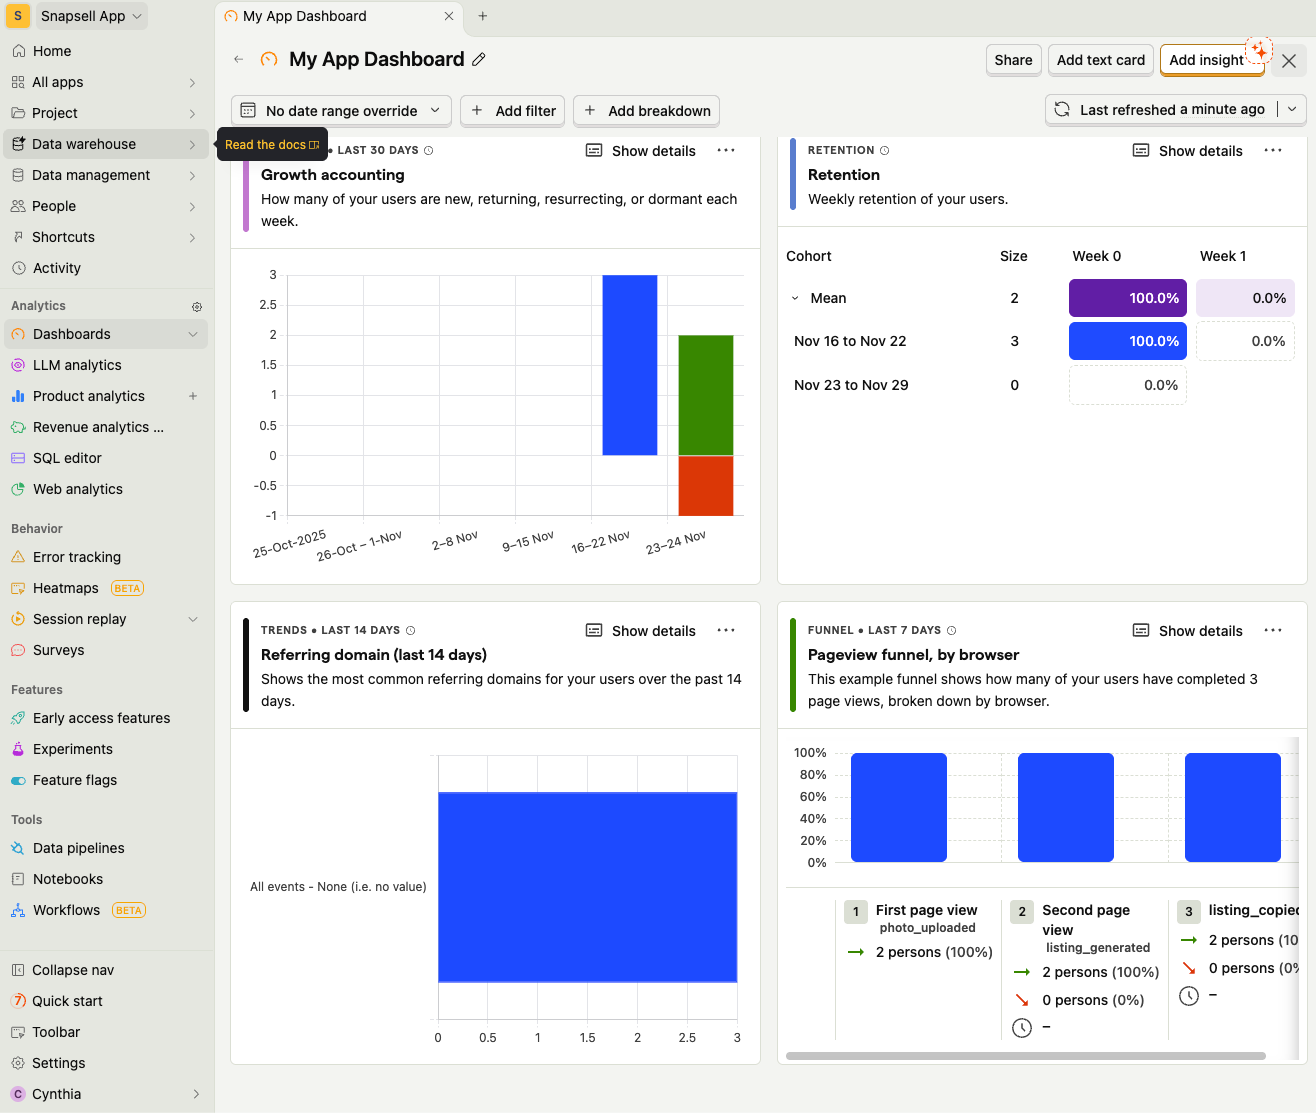Click the purple 100.0% retention cell
This screenshot has height=1113, width=1316.
click(1127, 297)
